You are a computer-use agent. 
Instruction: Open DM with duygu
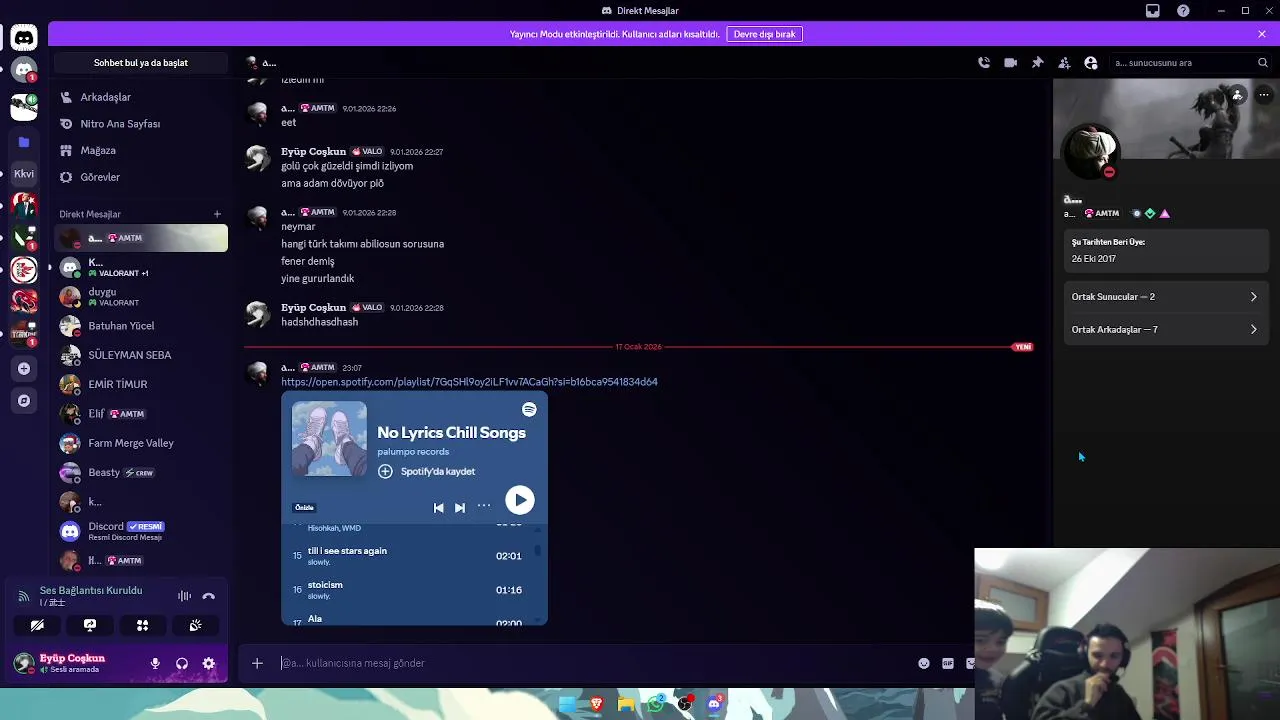click(141, 297)
